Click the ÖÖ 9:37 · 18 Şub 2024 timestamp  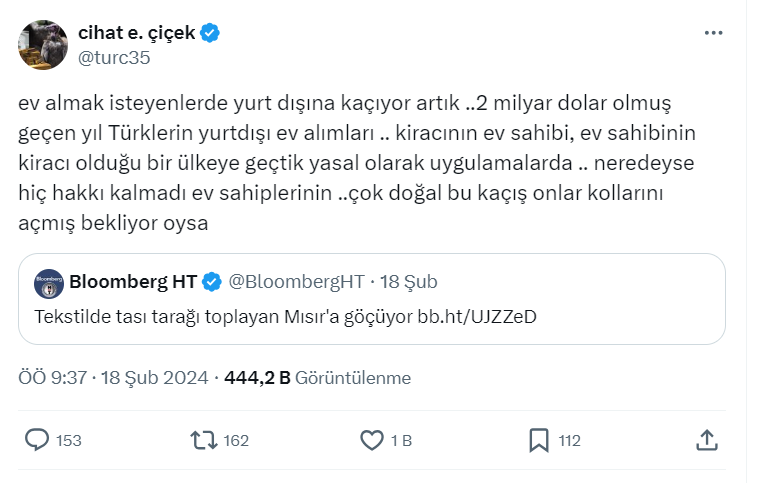[x=114, y=378]
